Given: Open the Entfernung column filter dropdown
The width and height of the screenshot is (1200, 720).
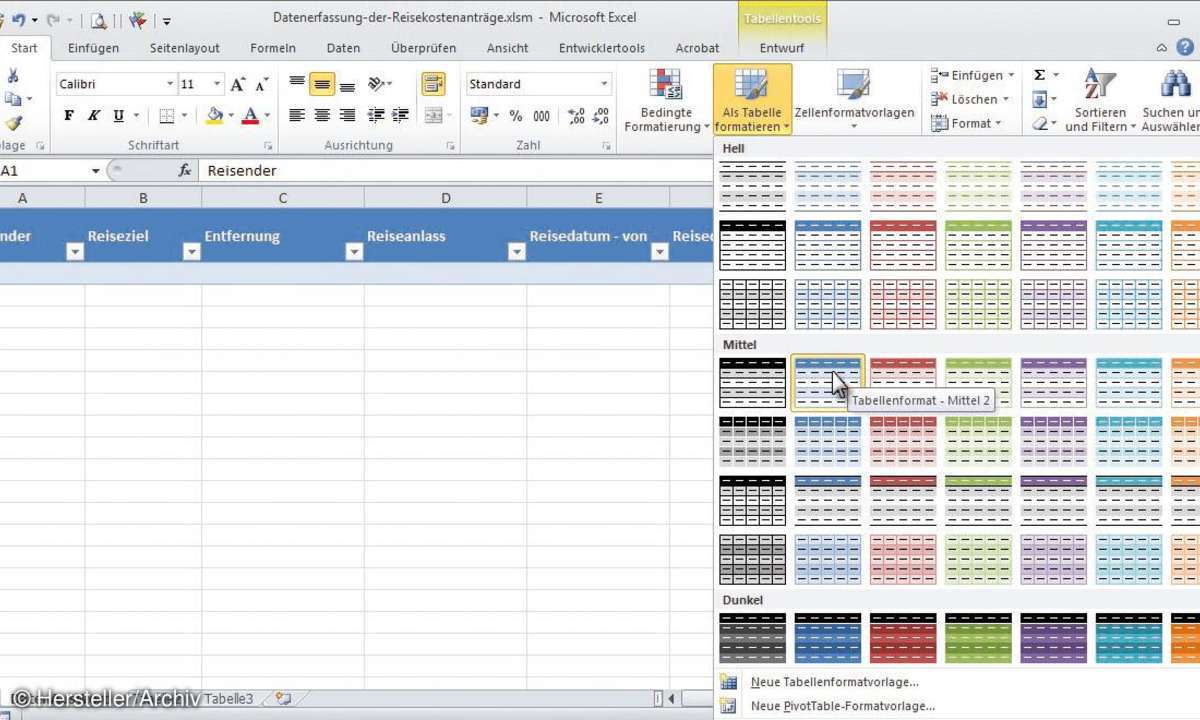Looking at the screenshot, I should [x=354, y=252].
